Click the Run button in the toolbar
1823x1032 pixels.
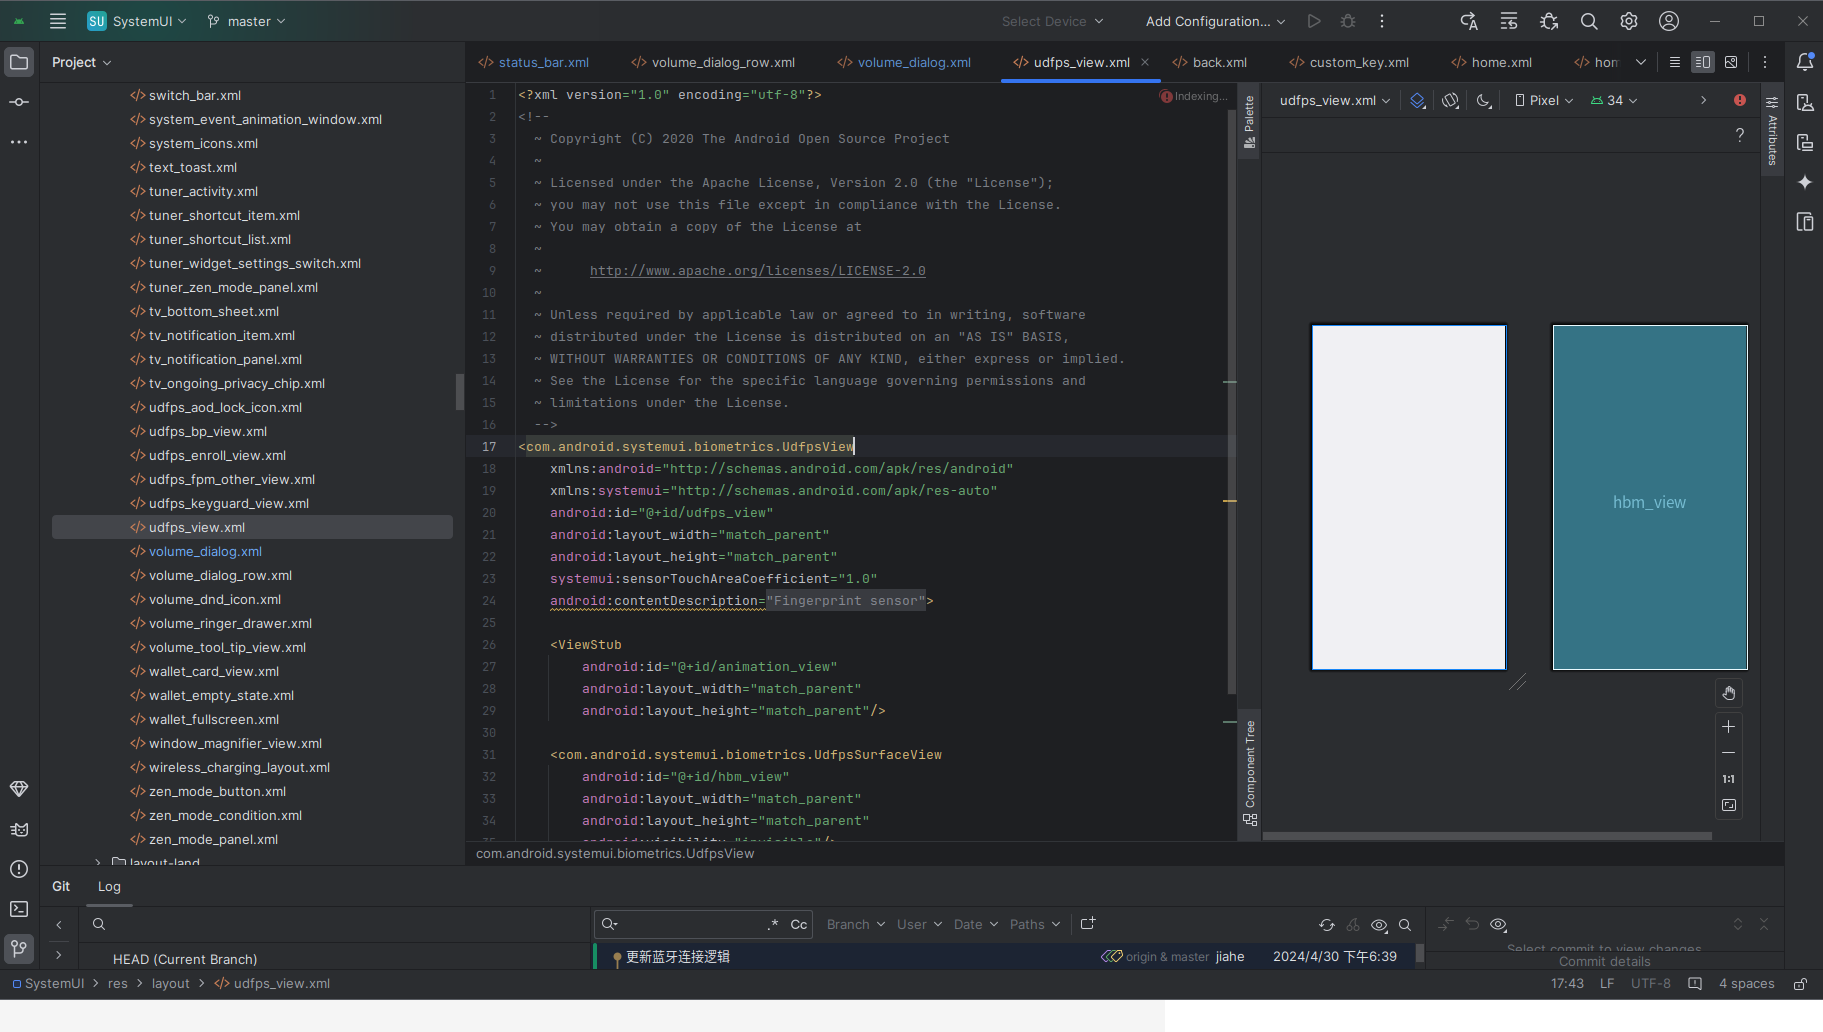[1313, 20]
